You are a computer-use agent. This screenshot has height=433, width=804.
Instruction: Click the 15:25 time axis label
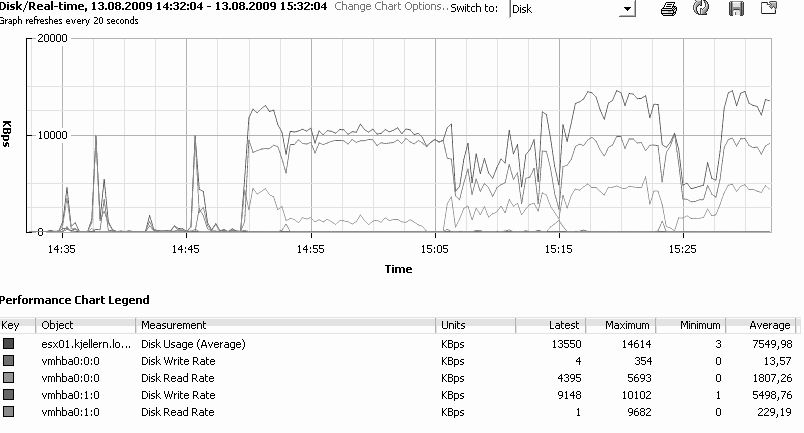(x=682, y=249)
